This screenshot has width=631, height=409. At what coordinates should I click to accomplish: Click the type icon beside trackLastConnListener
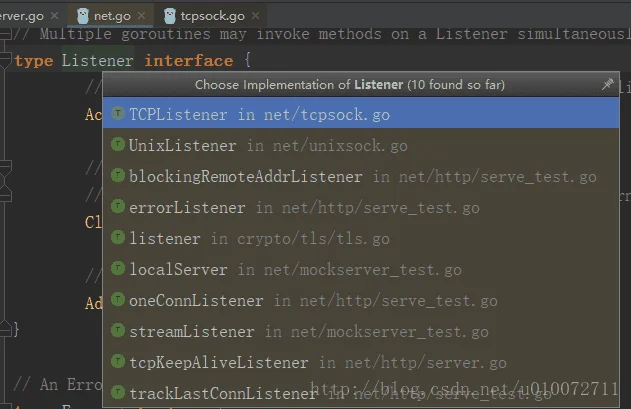tap(118, 392)
